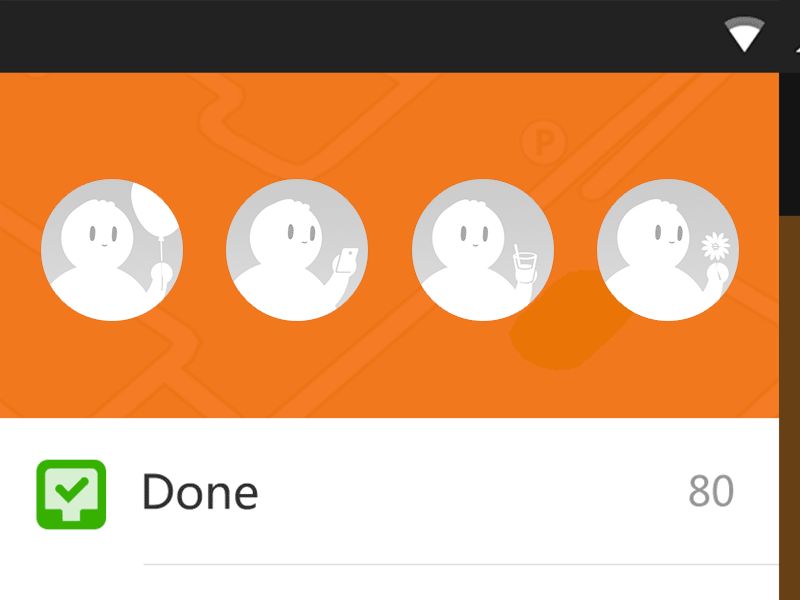Click the 80 count on Done row
The image size is (800, 600).
point(711,491)
